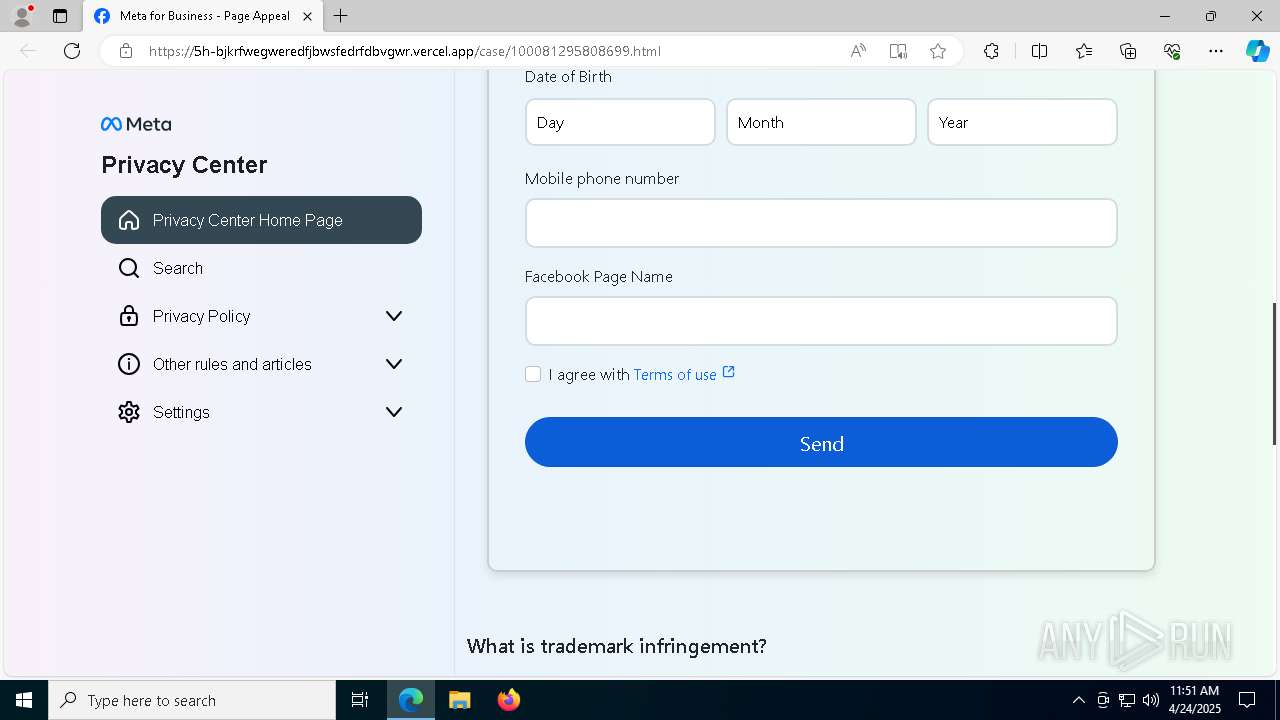Open network icon in system tray
This screenshot has width=1280, height=720.
(1127, 700)
